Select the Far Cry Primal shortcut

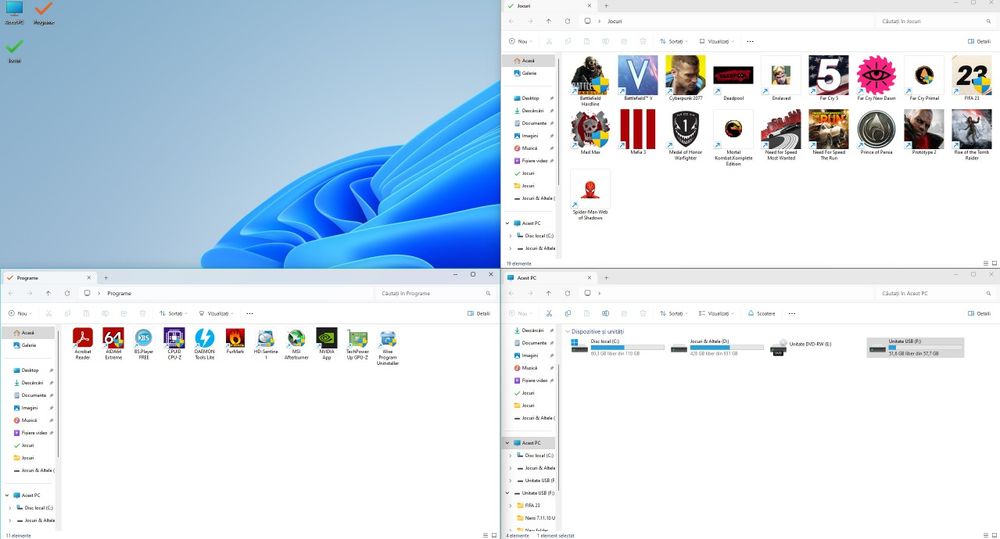[923, 78]
